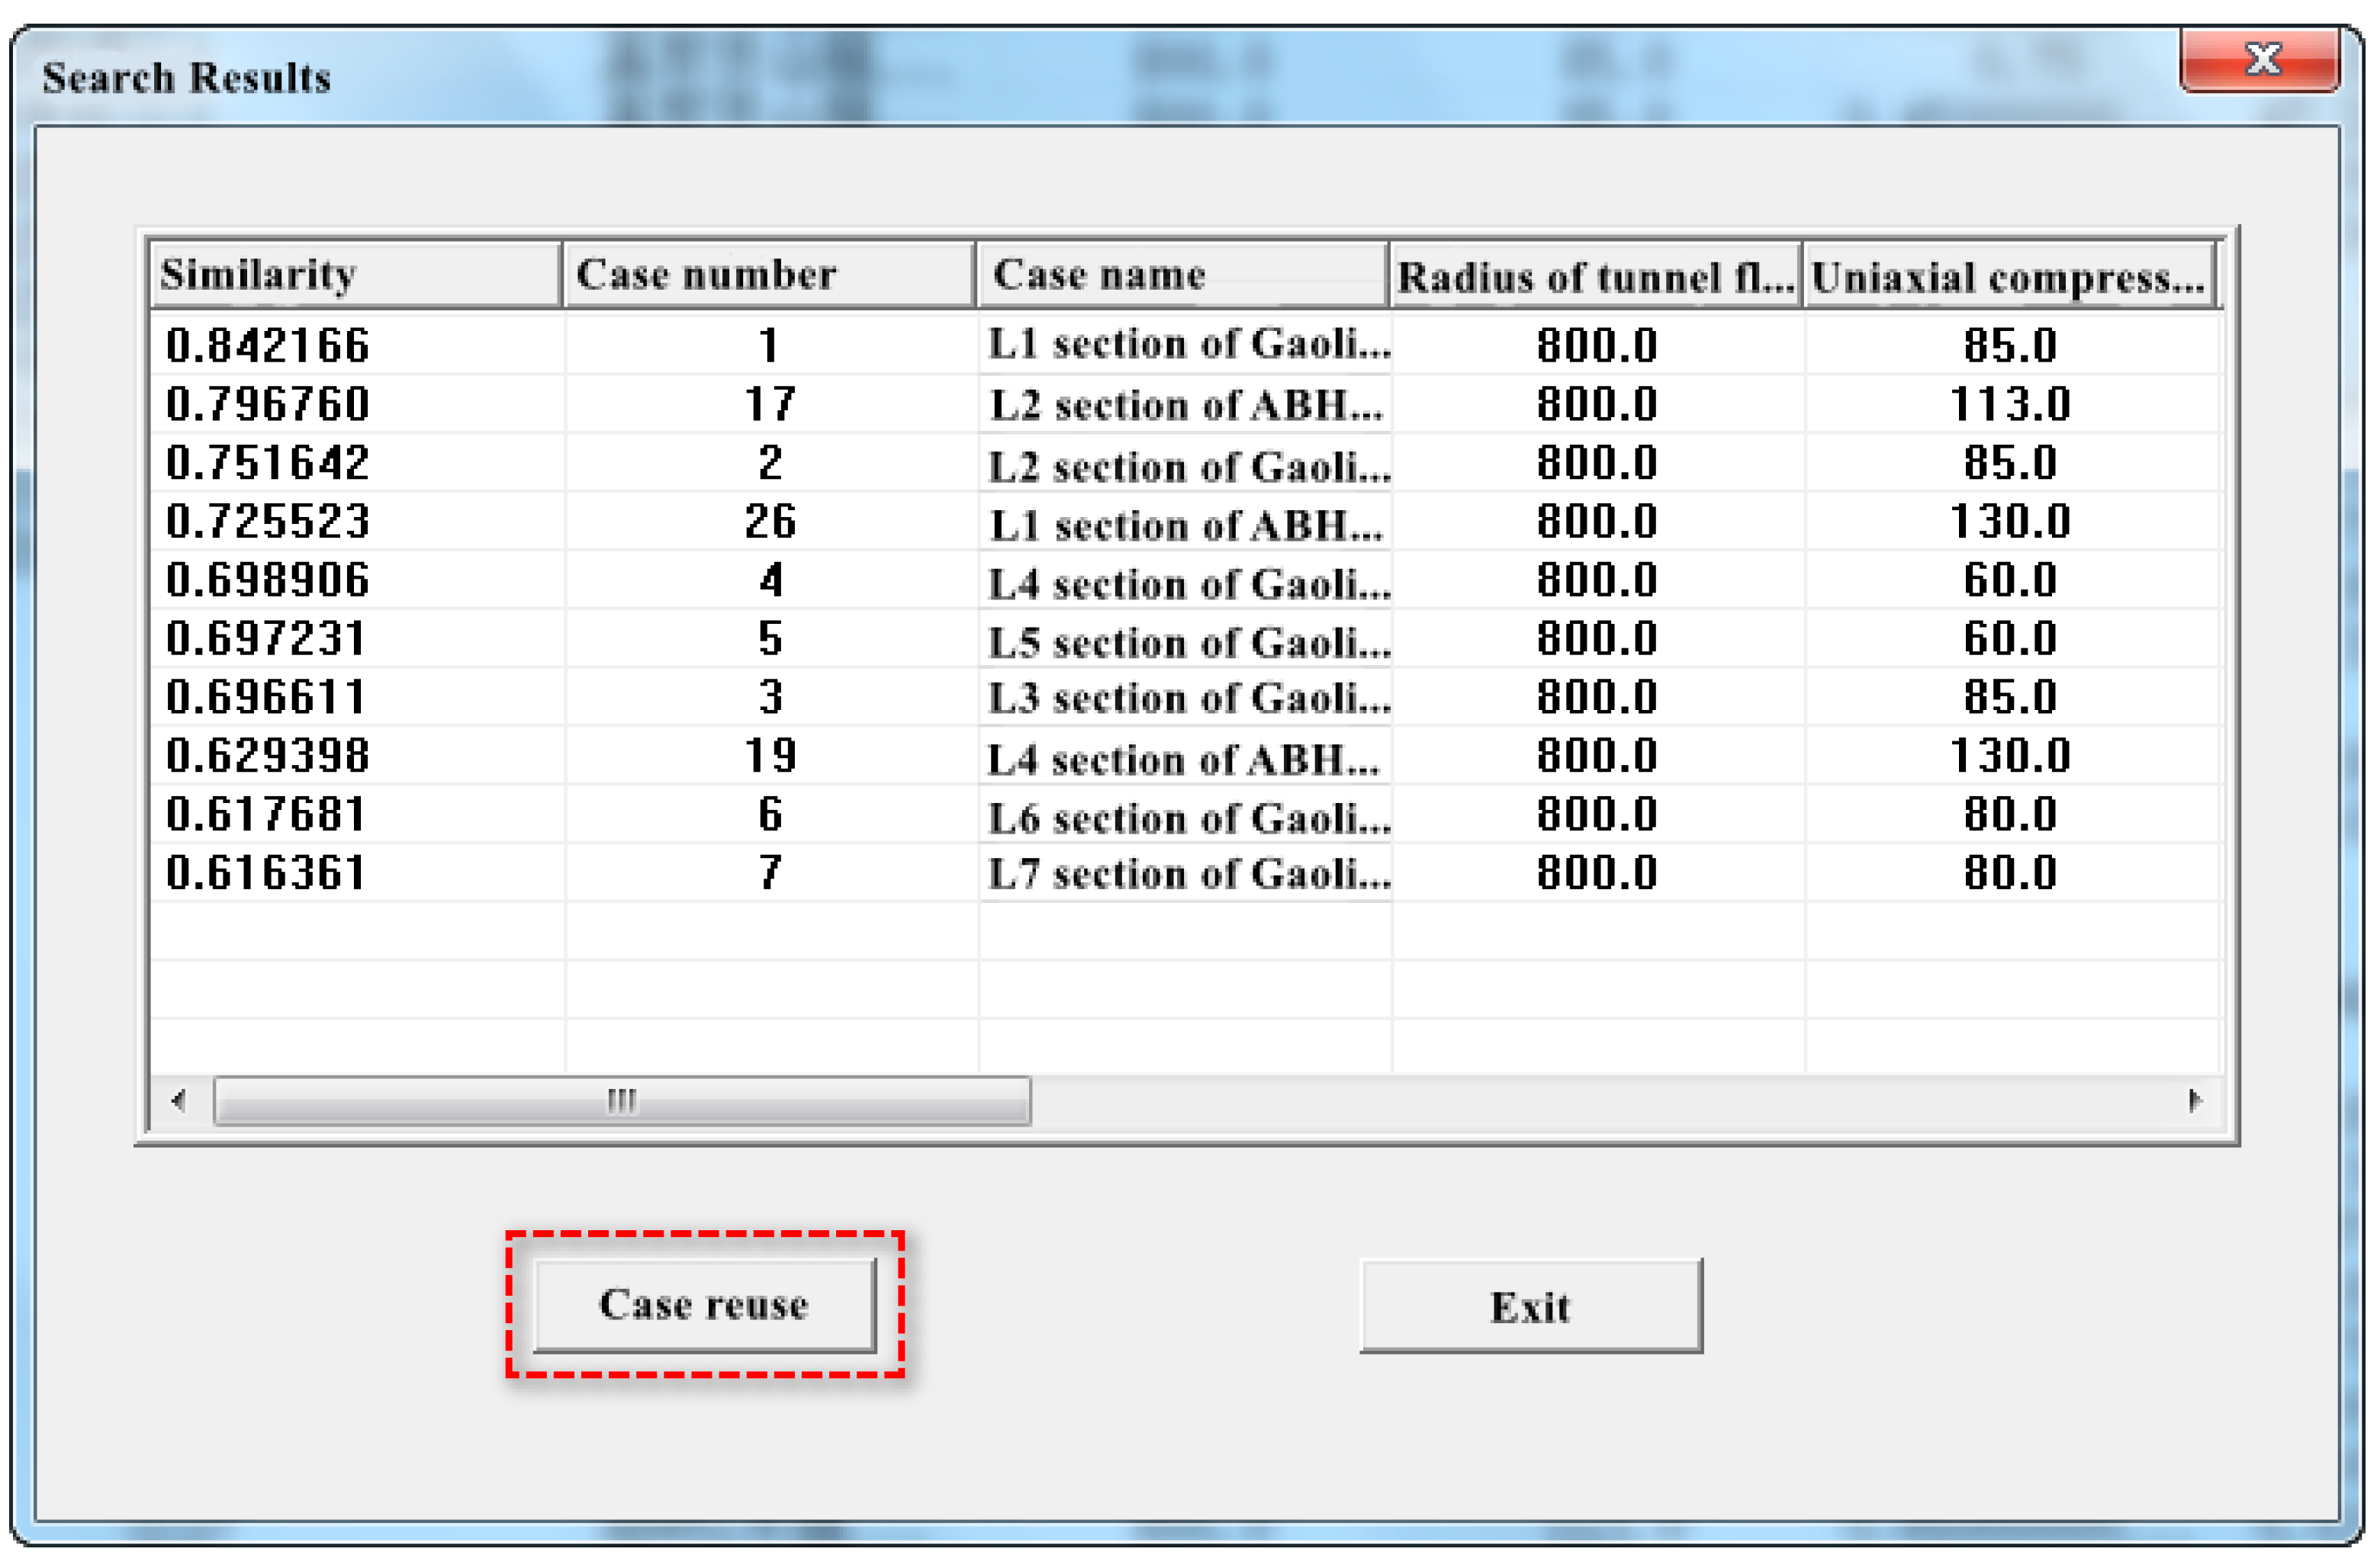This screenshot has width=2377, height=1568.
Task: Select case number 19 row
Action: pos(769,756)
